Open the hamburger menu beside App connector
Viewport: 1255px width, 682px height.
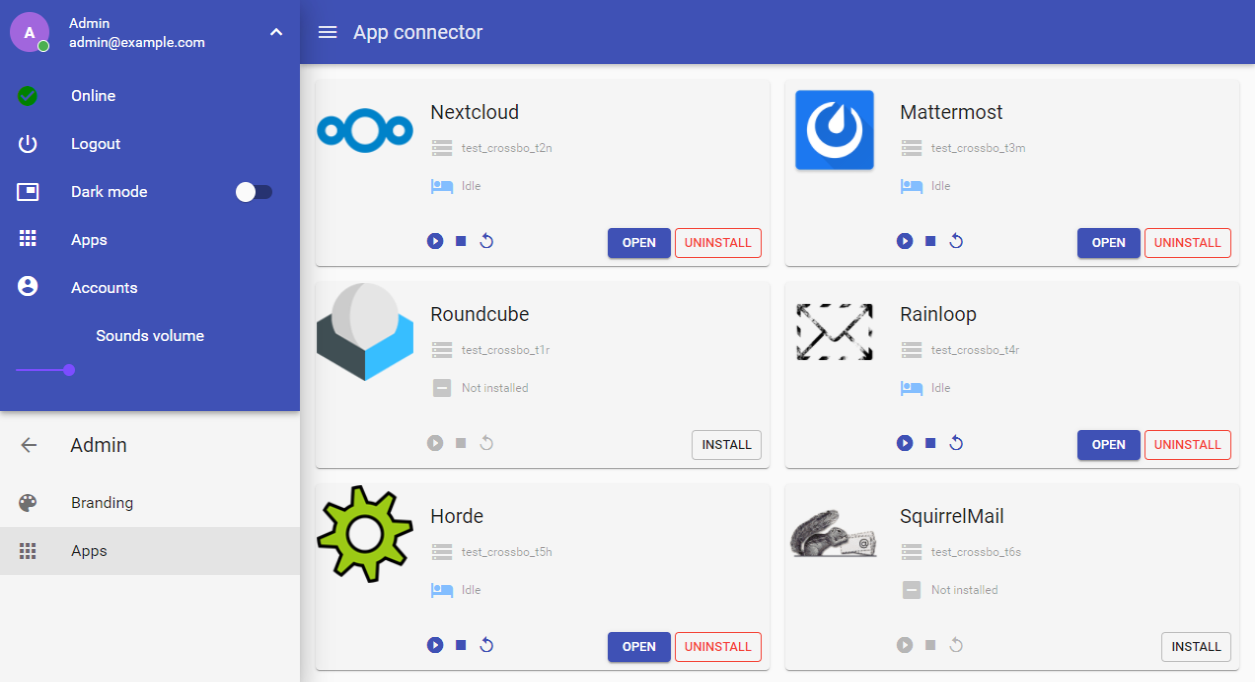click(327, 32)
